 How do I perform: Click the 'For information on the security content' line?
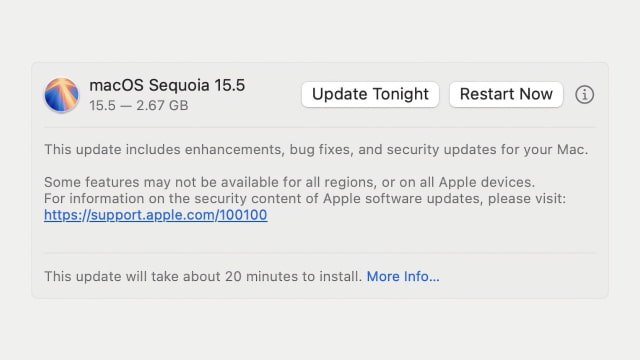pos(305,199)
